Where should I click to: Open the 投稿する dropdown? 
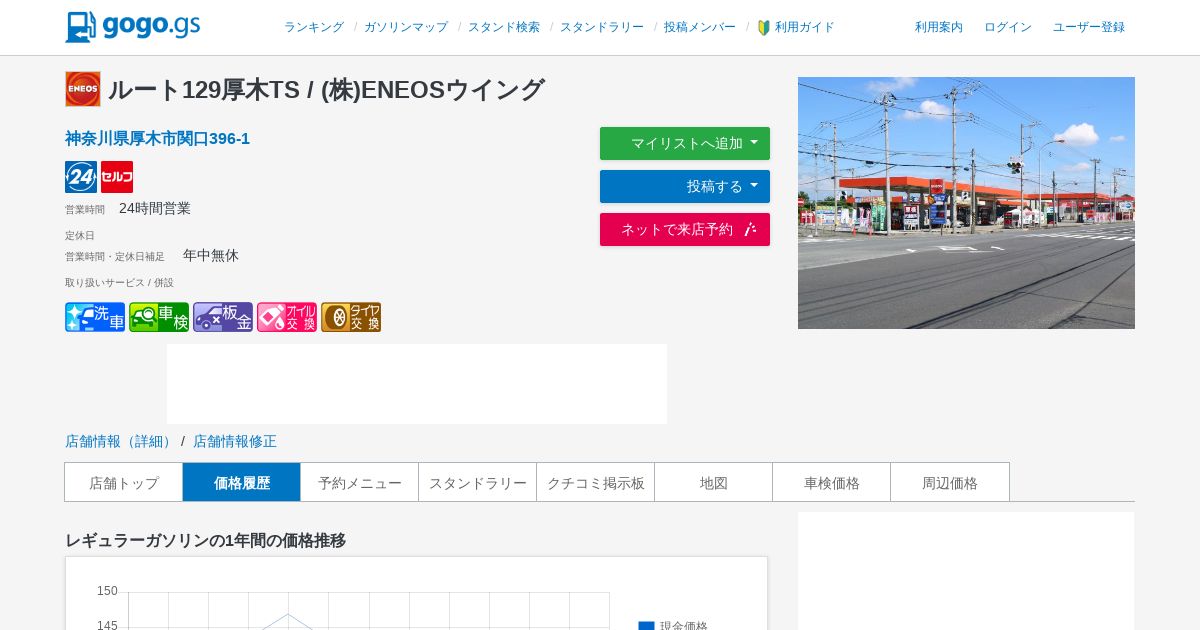685,186
